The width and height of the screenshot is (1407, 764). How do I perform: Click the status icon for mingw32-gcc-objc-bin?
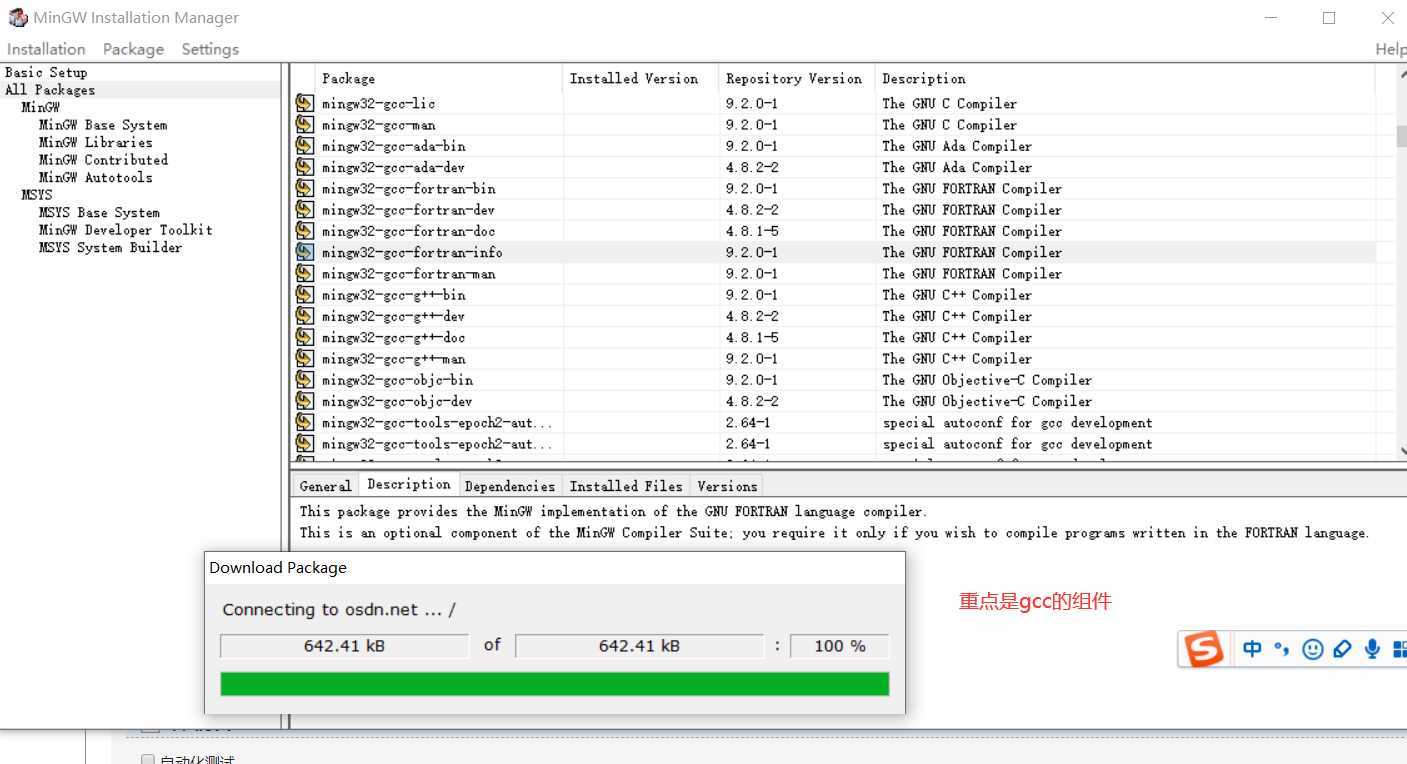point(304,379)
